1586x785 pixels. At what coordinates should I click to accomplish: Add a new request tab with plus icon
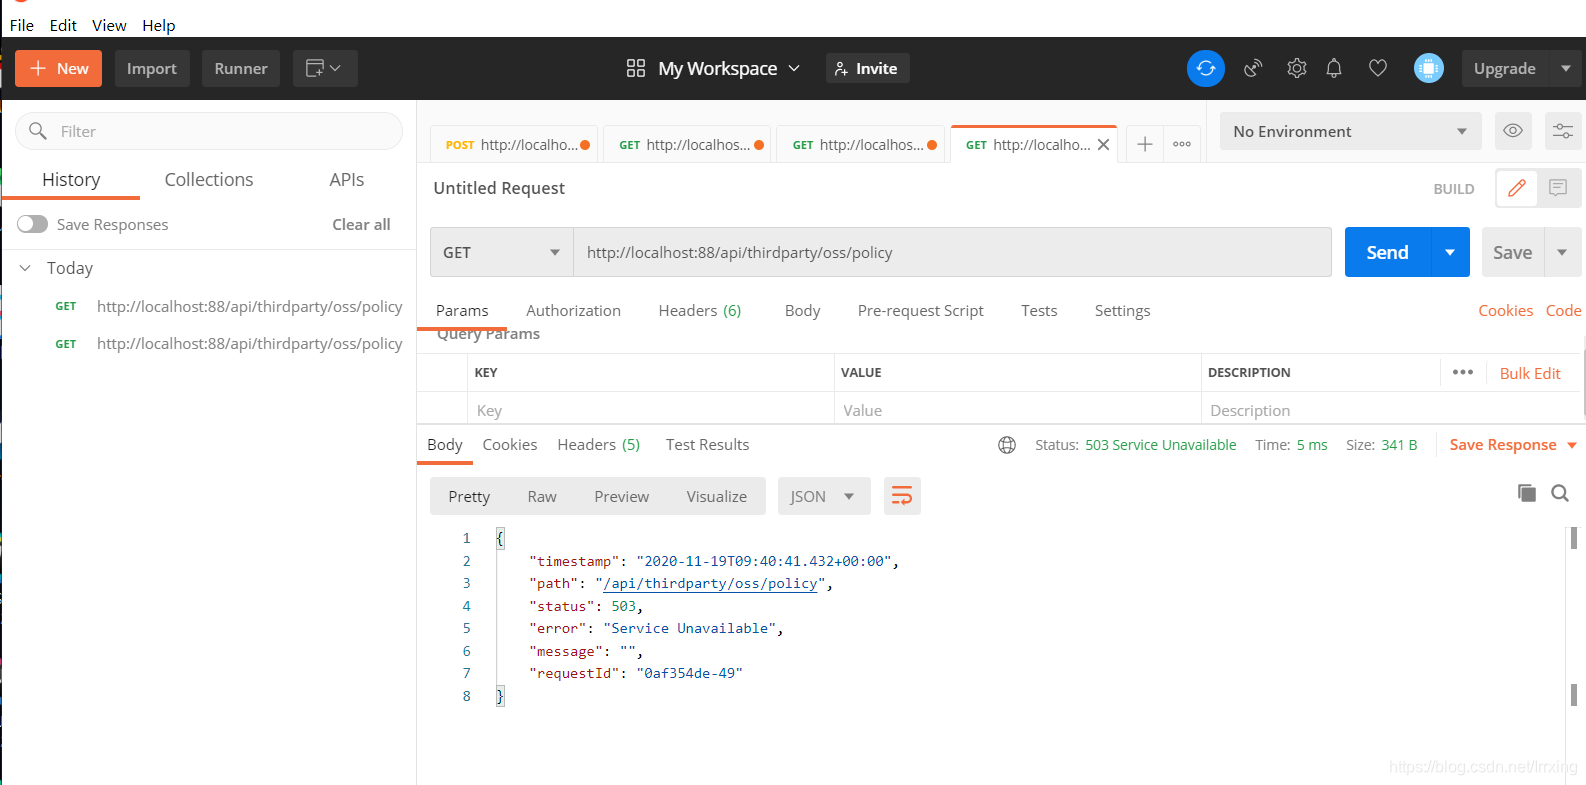coord(1145,144)
